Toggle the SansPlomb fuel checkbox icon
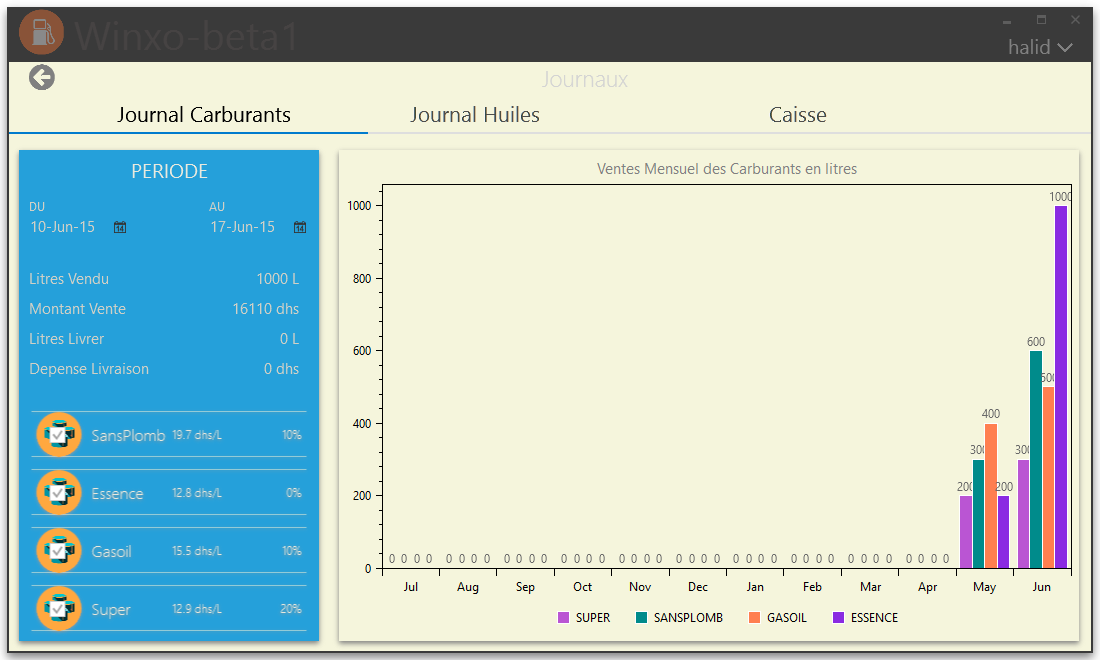1100x660 pixels. click(x=59, y=435)
